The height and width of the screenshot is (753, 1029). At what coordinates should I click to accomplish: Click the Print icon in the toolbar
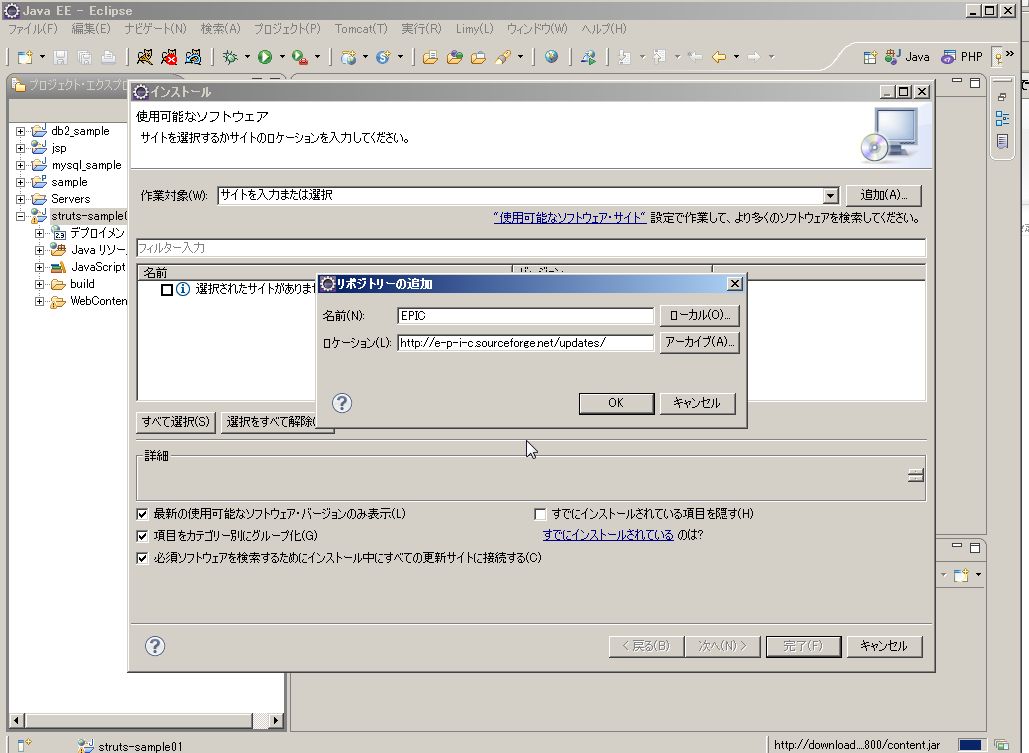point(108,57)
